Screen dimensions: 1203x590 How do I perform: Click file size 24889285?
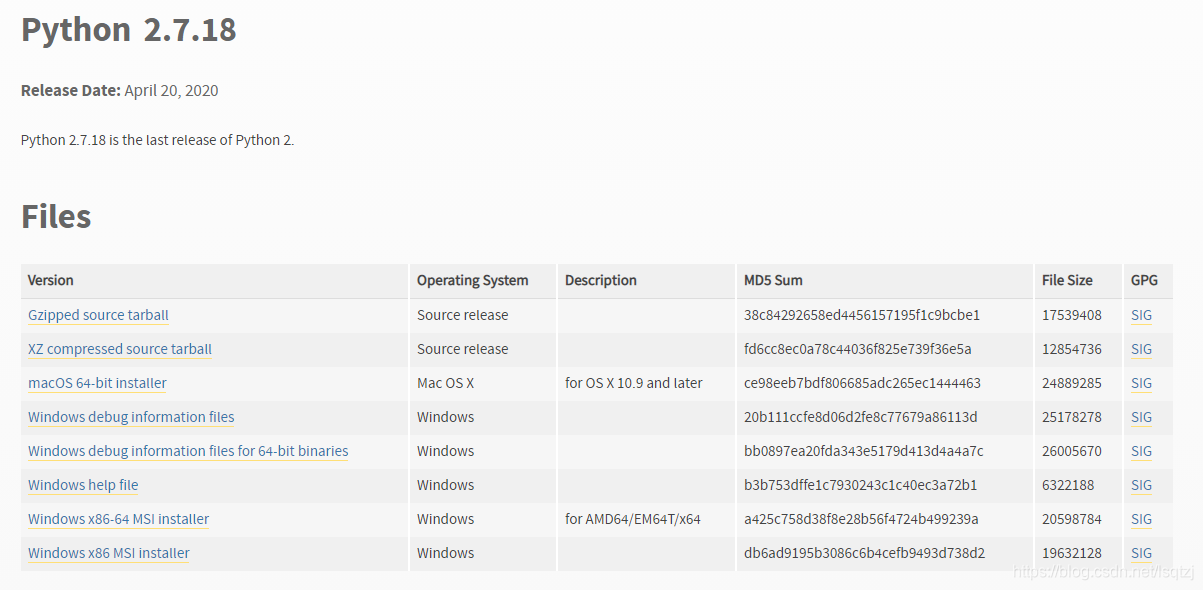click(1072, 383)
